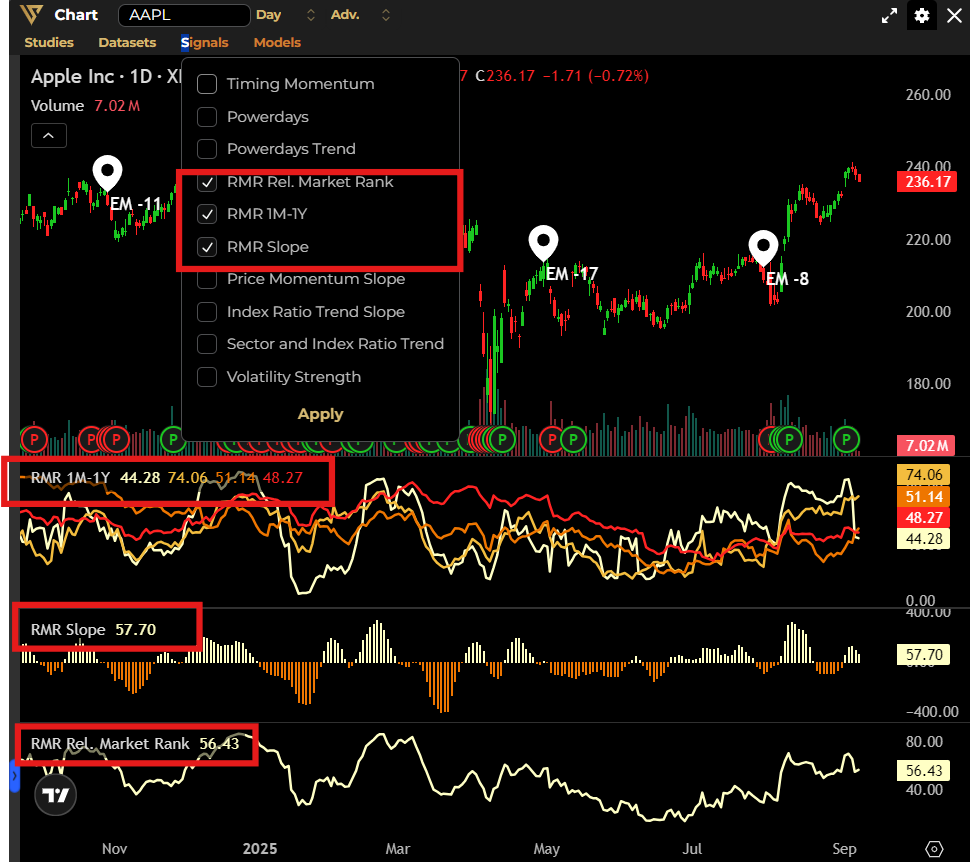Click the AAPL ticker input field
This screenshot has height=862, width=970.
coord(184,15)
